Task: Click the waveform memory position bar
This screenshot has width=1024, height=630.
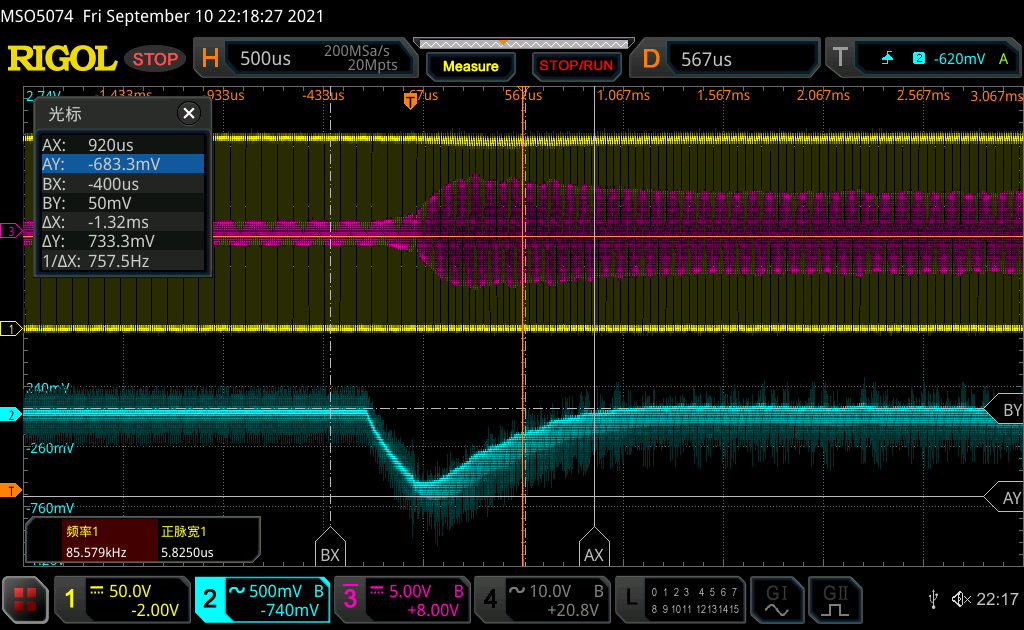Action: click(x=522, y=44)
